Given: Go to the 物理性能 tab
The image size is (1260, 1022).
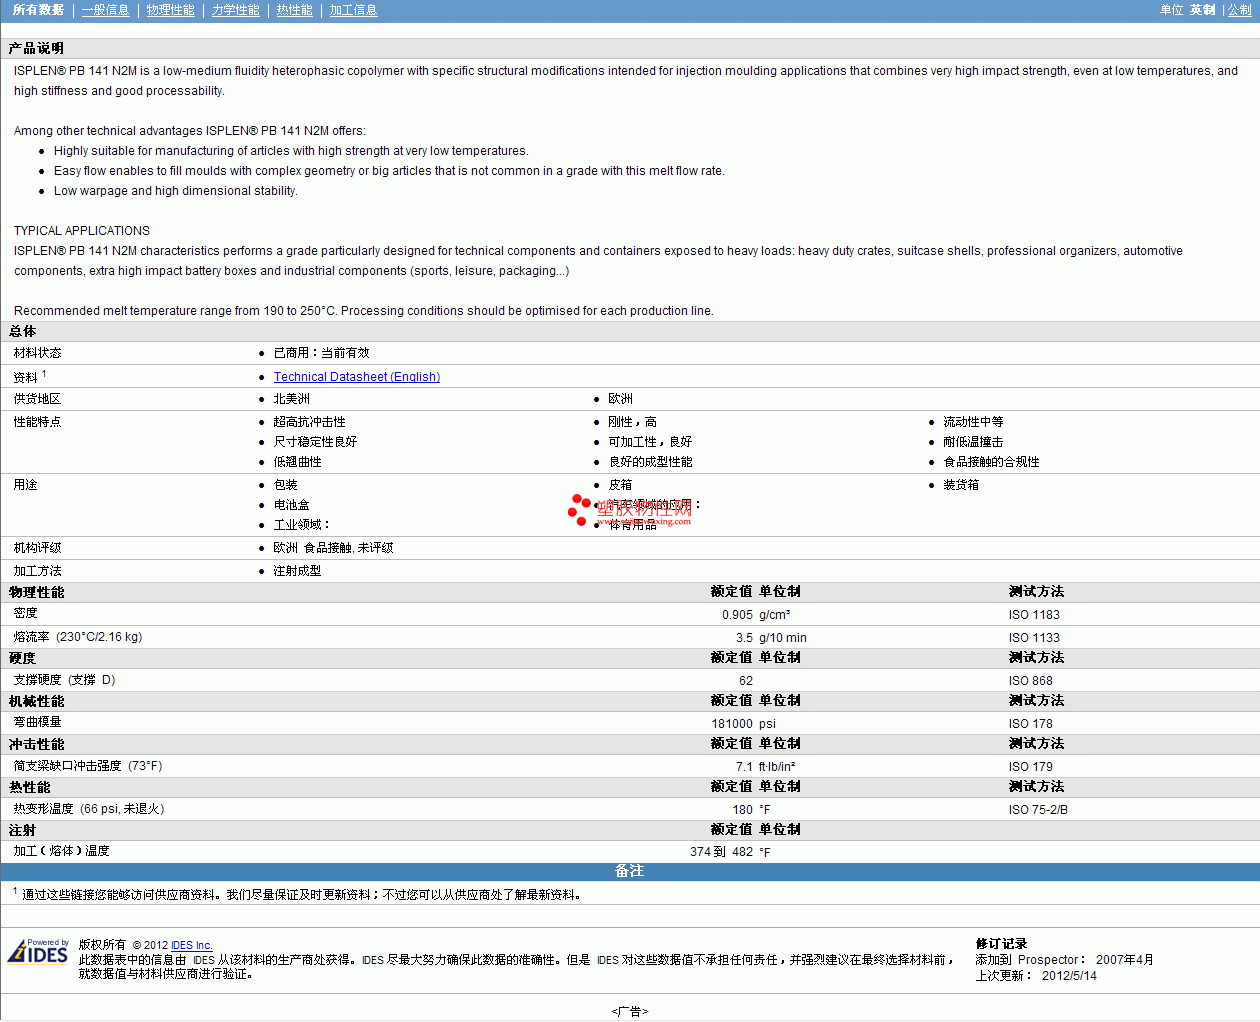Looking at the screenshot, I should 170,10.
